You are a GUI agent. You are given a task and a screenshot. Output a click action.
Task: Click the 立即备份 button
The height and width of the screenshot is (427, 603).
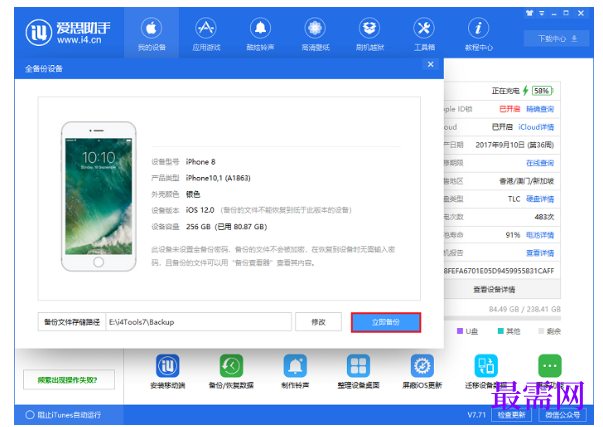pyautogui.click(x=386, y=322)
